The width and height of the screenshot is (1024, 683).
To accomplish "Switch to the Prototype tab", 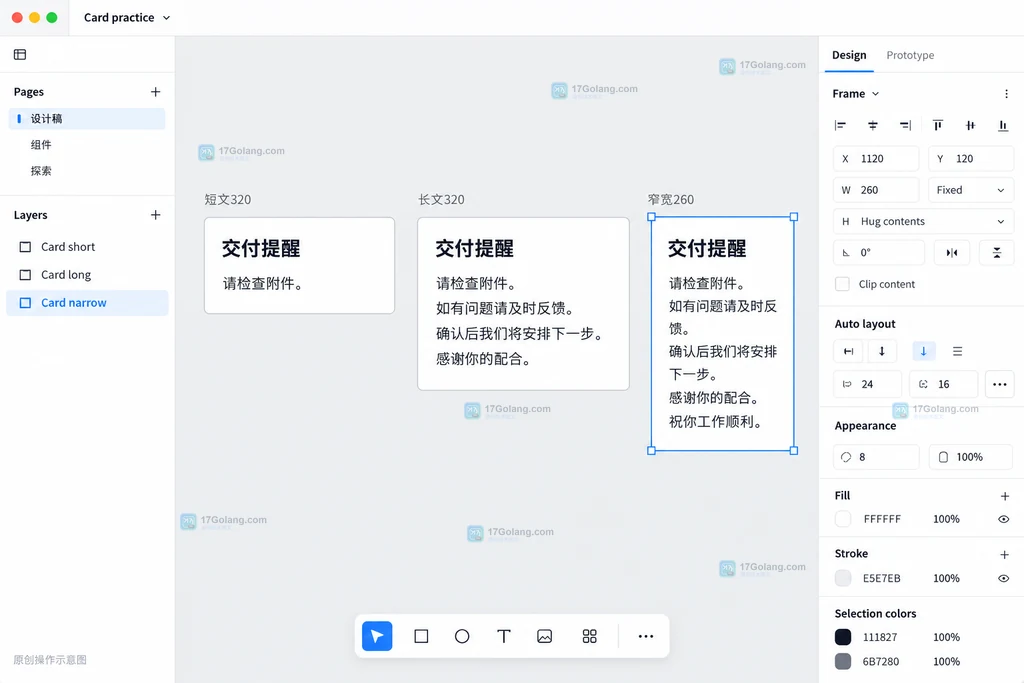I will point(910,55).
